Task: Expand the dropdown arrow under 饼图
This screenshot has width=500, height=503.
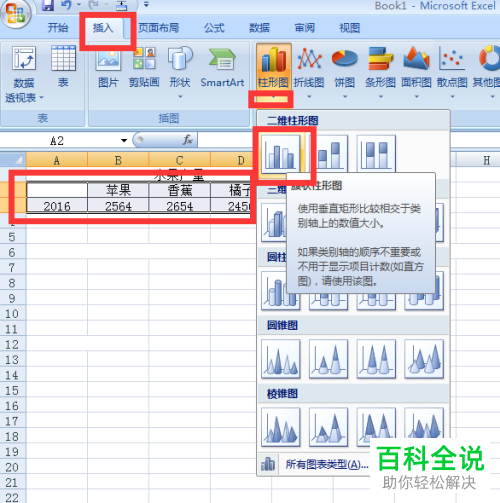Action: 345,97
